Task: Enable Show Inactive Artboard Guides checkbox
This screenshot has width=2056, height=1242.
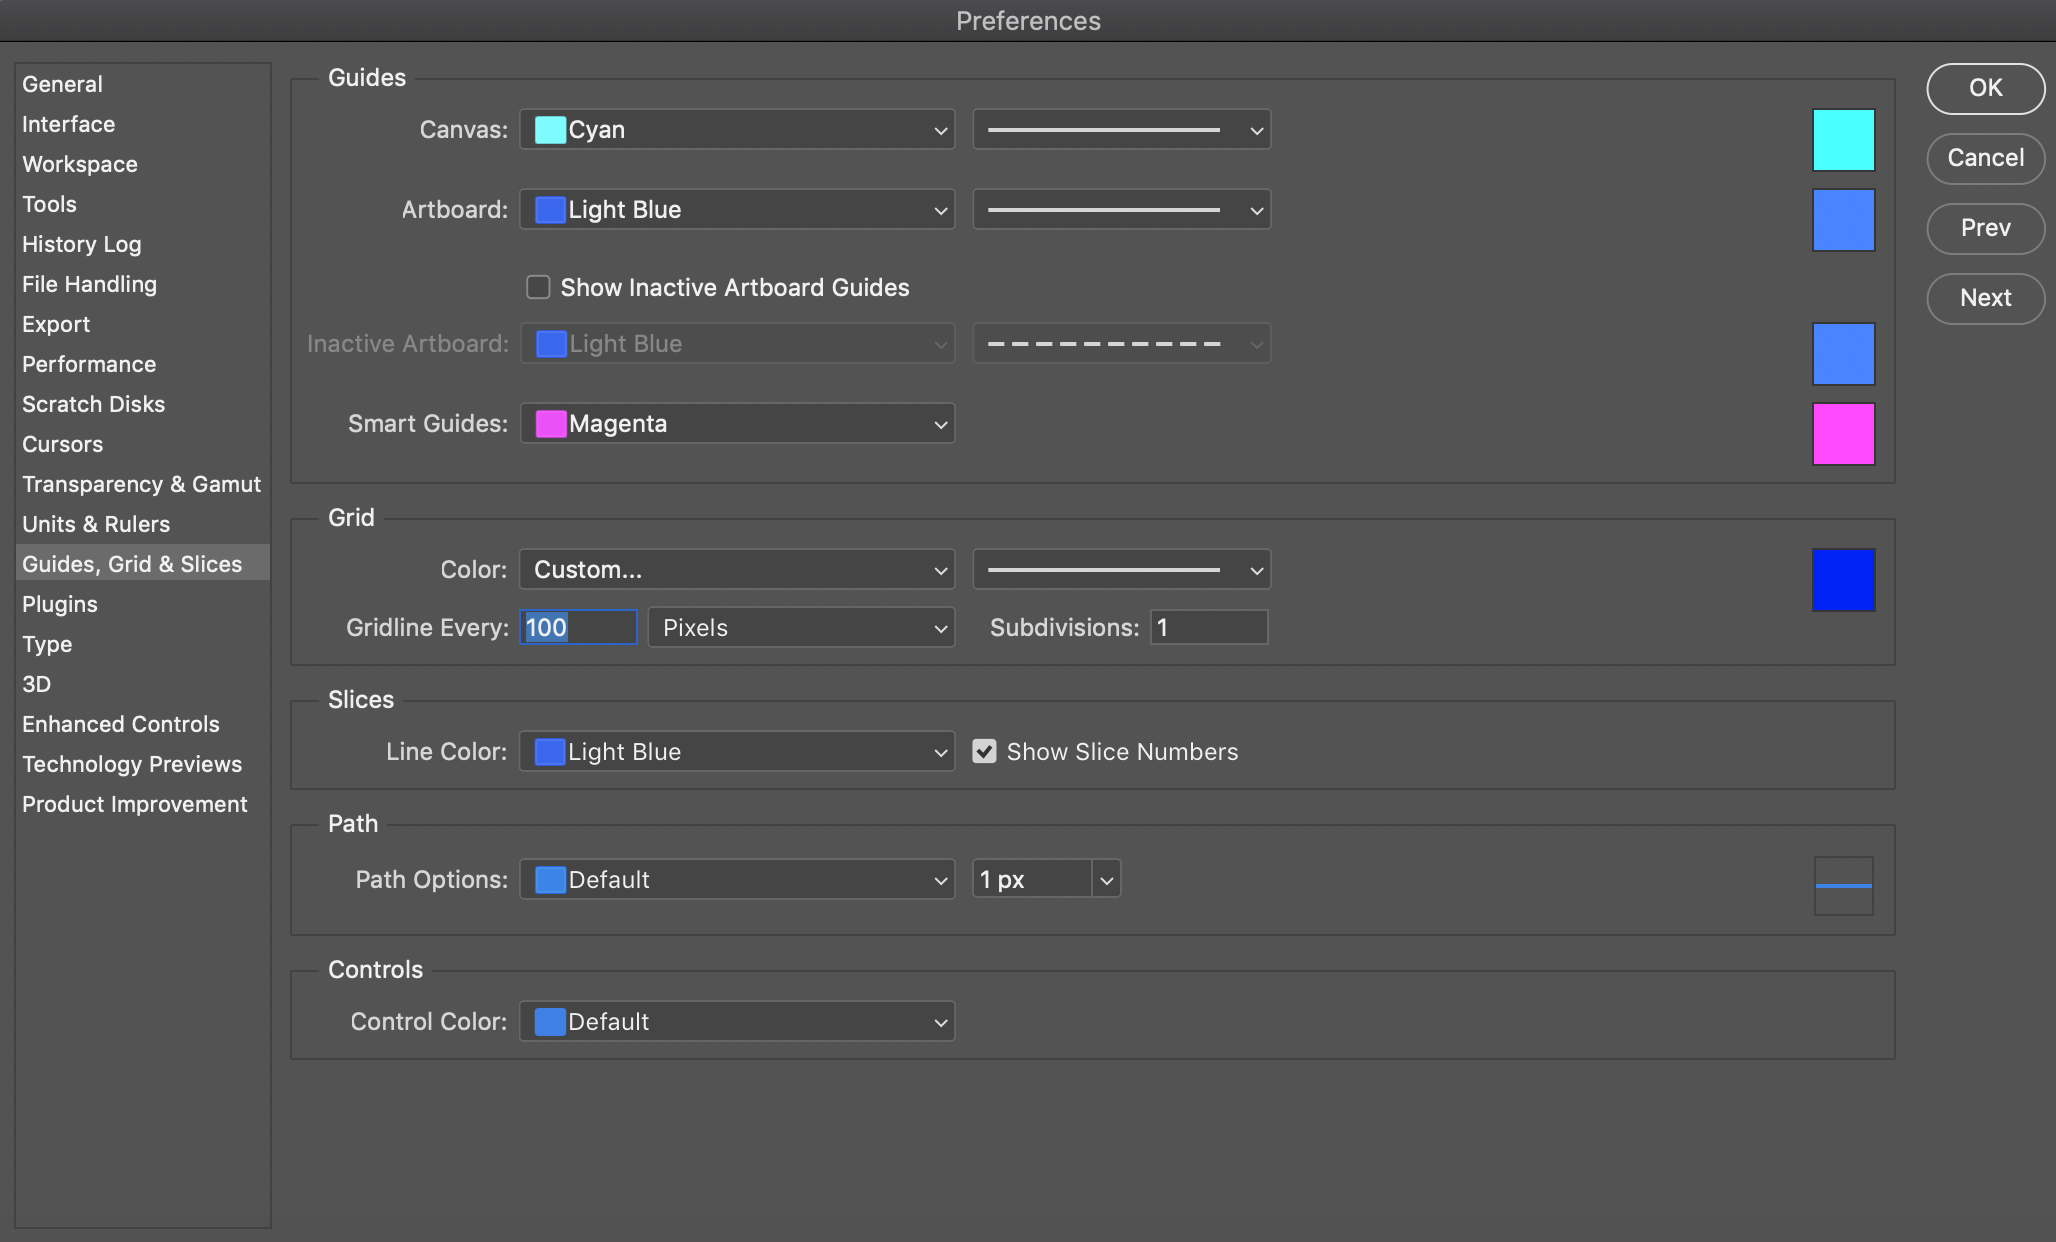Action: (x=538, y=288)
